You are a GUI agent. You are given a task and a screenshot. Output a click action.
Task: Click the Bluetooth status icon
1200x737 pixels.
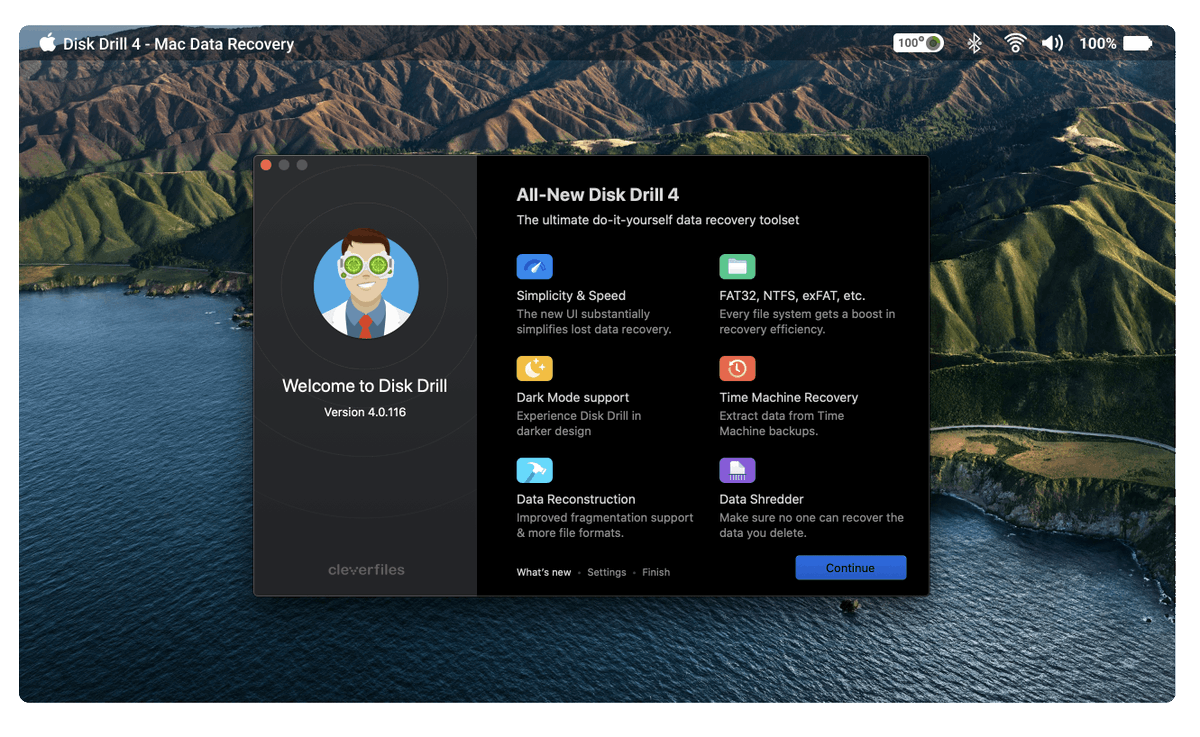(x=974, y=43)
